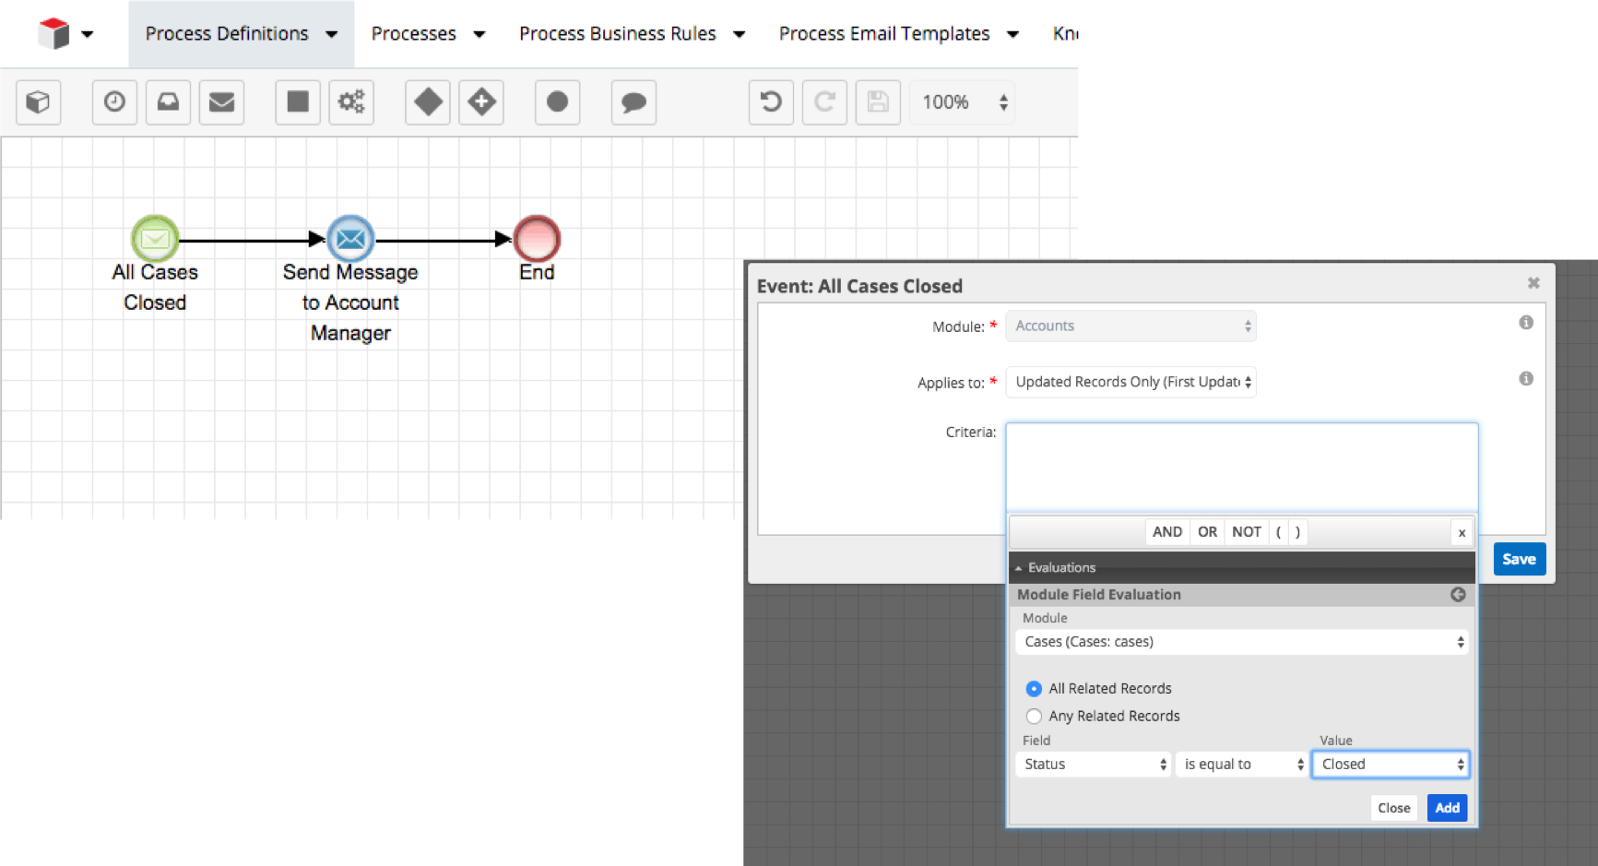The height and width of the screenshot is (866, 1598).
Task: Click the Send Message envelope node
Action: click(x=350, y=239)
